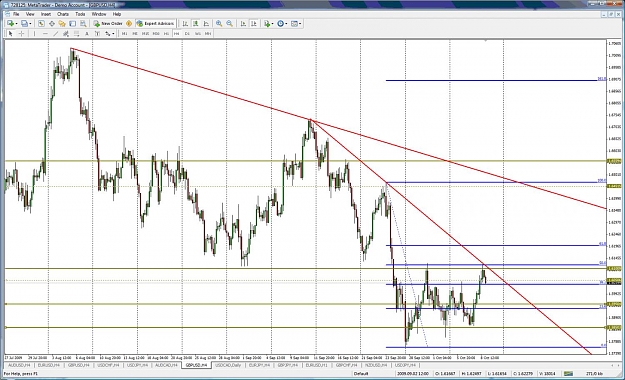This screenshot has height=380, width=625.
Task: Set timeframe to M15
Action: pyautogui.click(x=145, y=33)
